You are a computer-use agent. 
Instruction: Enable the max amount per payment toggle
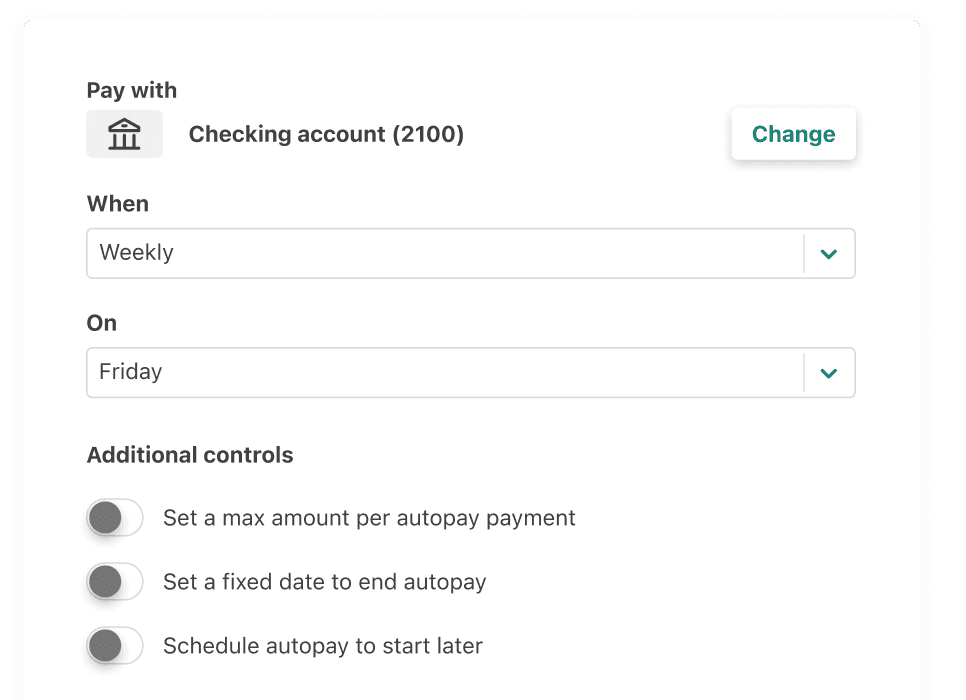[114, 518]
